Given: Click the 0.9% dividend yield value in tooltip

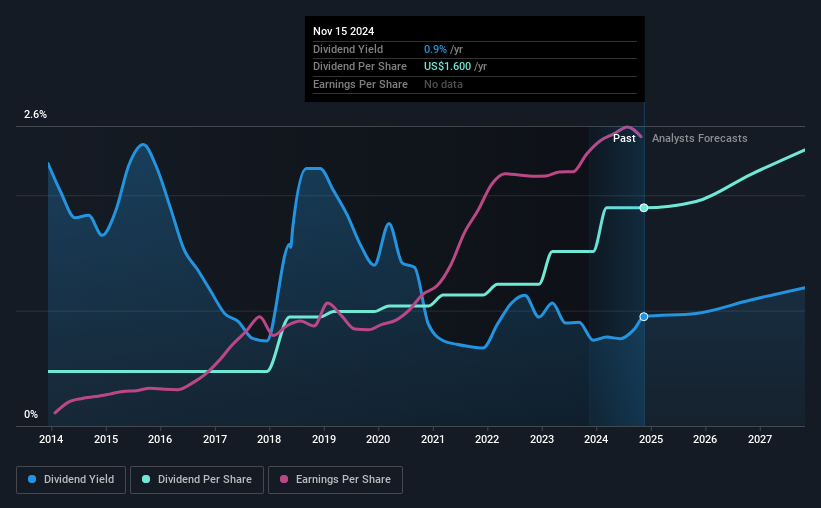Looking at the screenshot, I should coord(435,49).
